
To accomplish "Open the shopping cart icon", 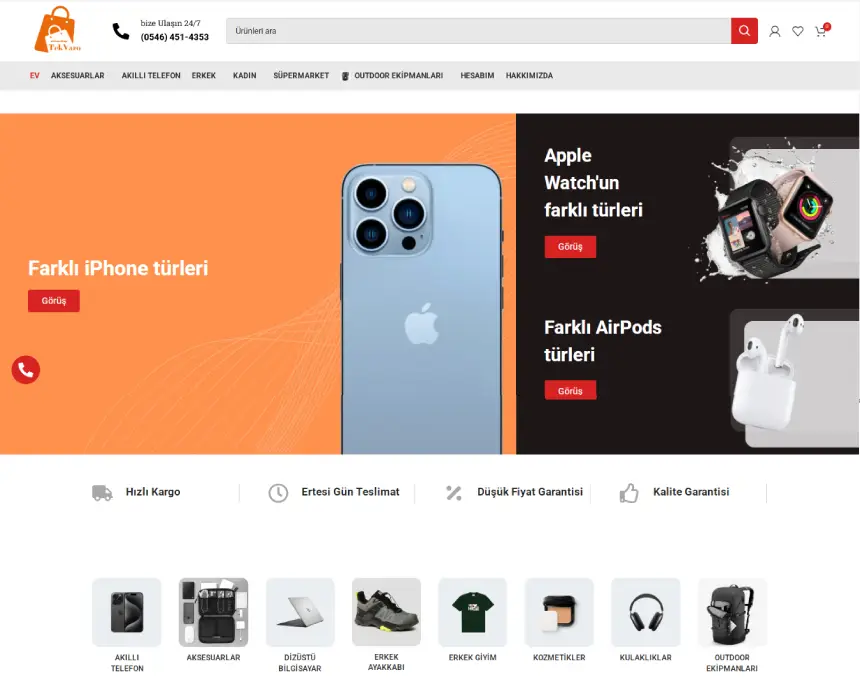I will (822, 31).
